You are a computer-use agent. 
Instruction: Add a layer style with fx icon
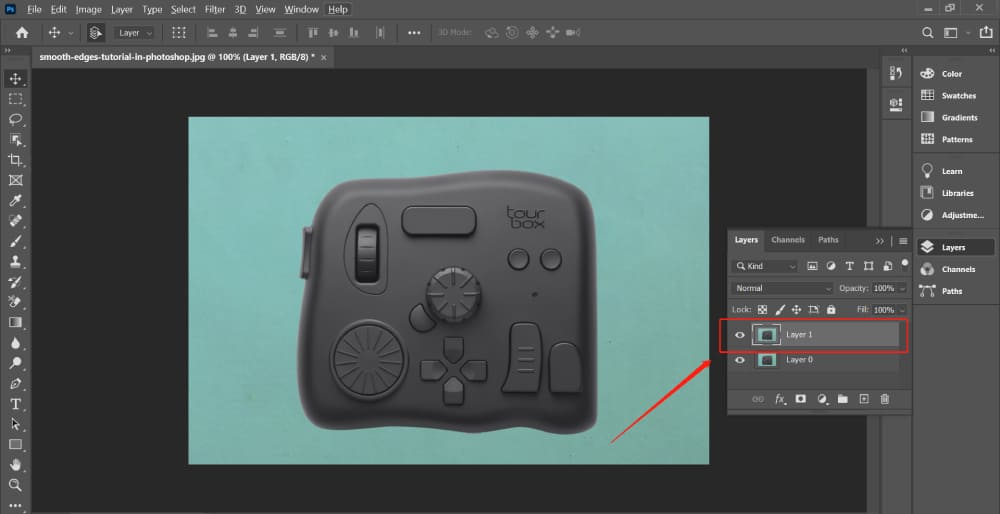(780, 399)
